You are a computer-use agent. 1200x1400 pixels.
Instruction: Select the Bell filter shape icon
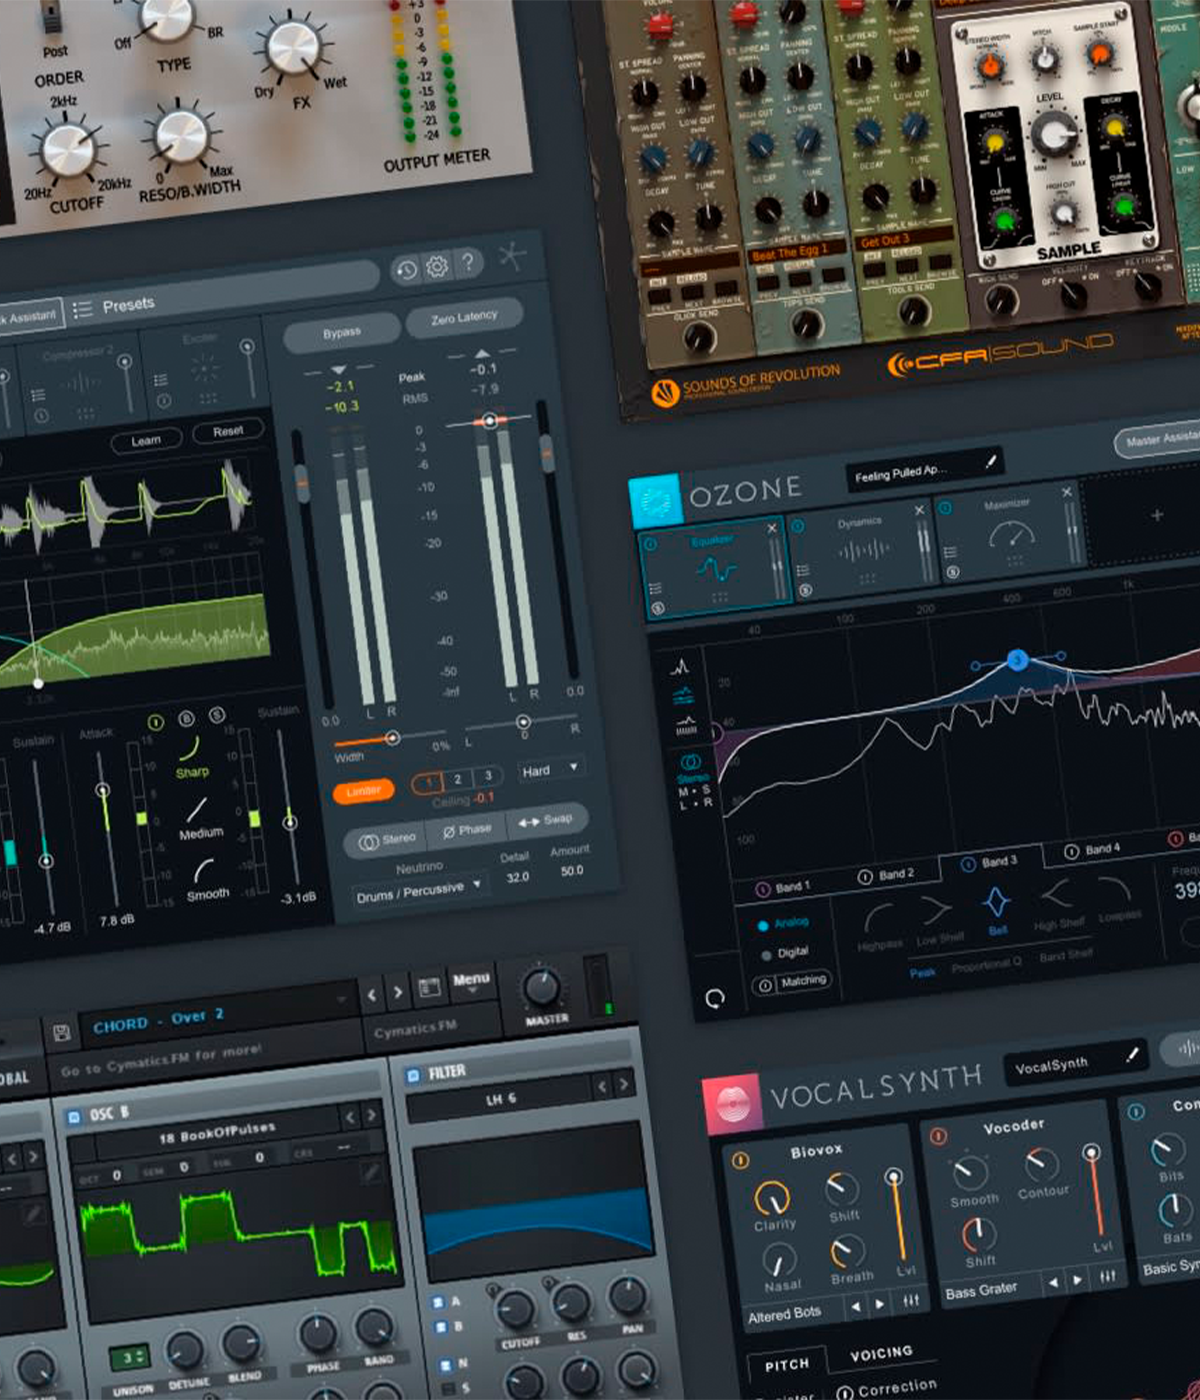[x=996, y=904]
